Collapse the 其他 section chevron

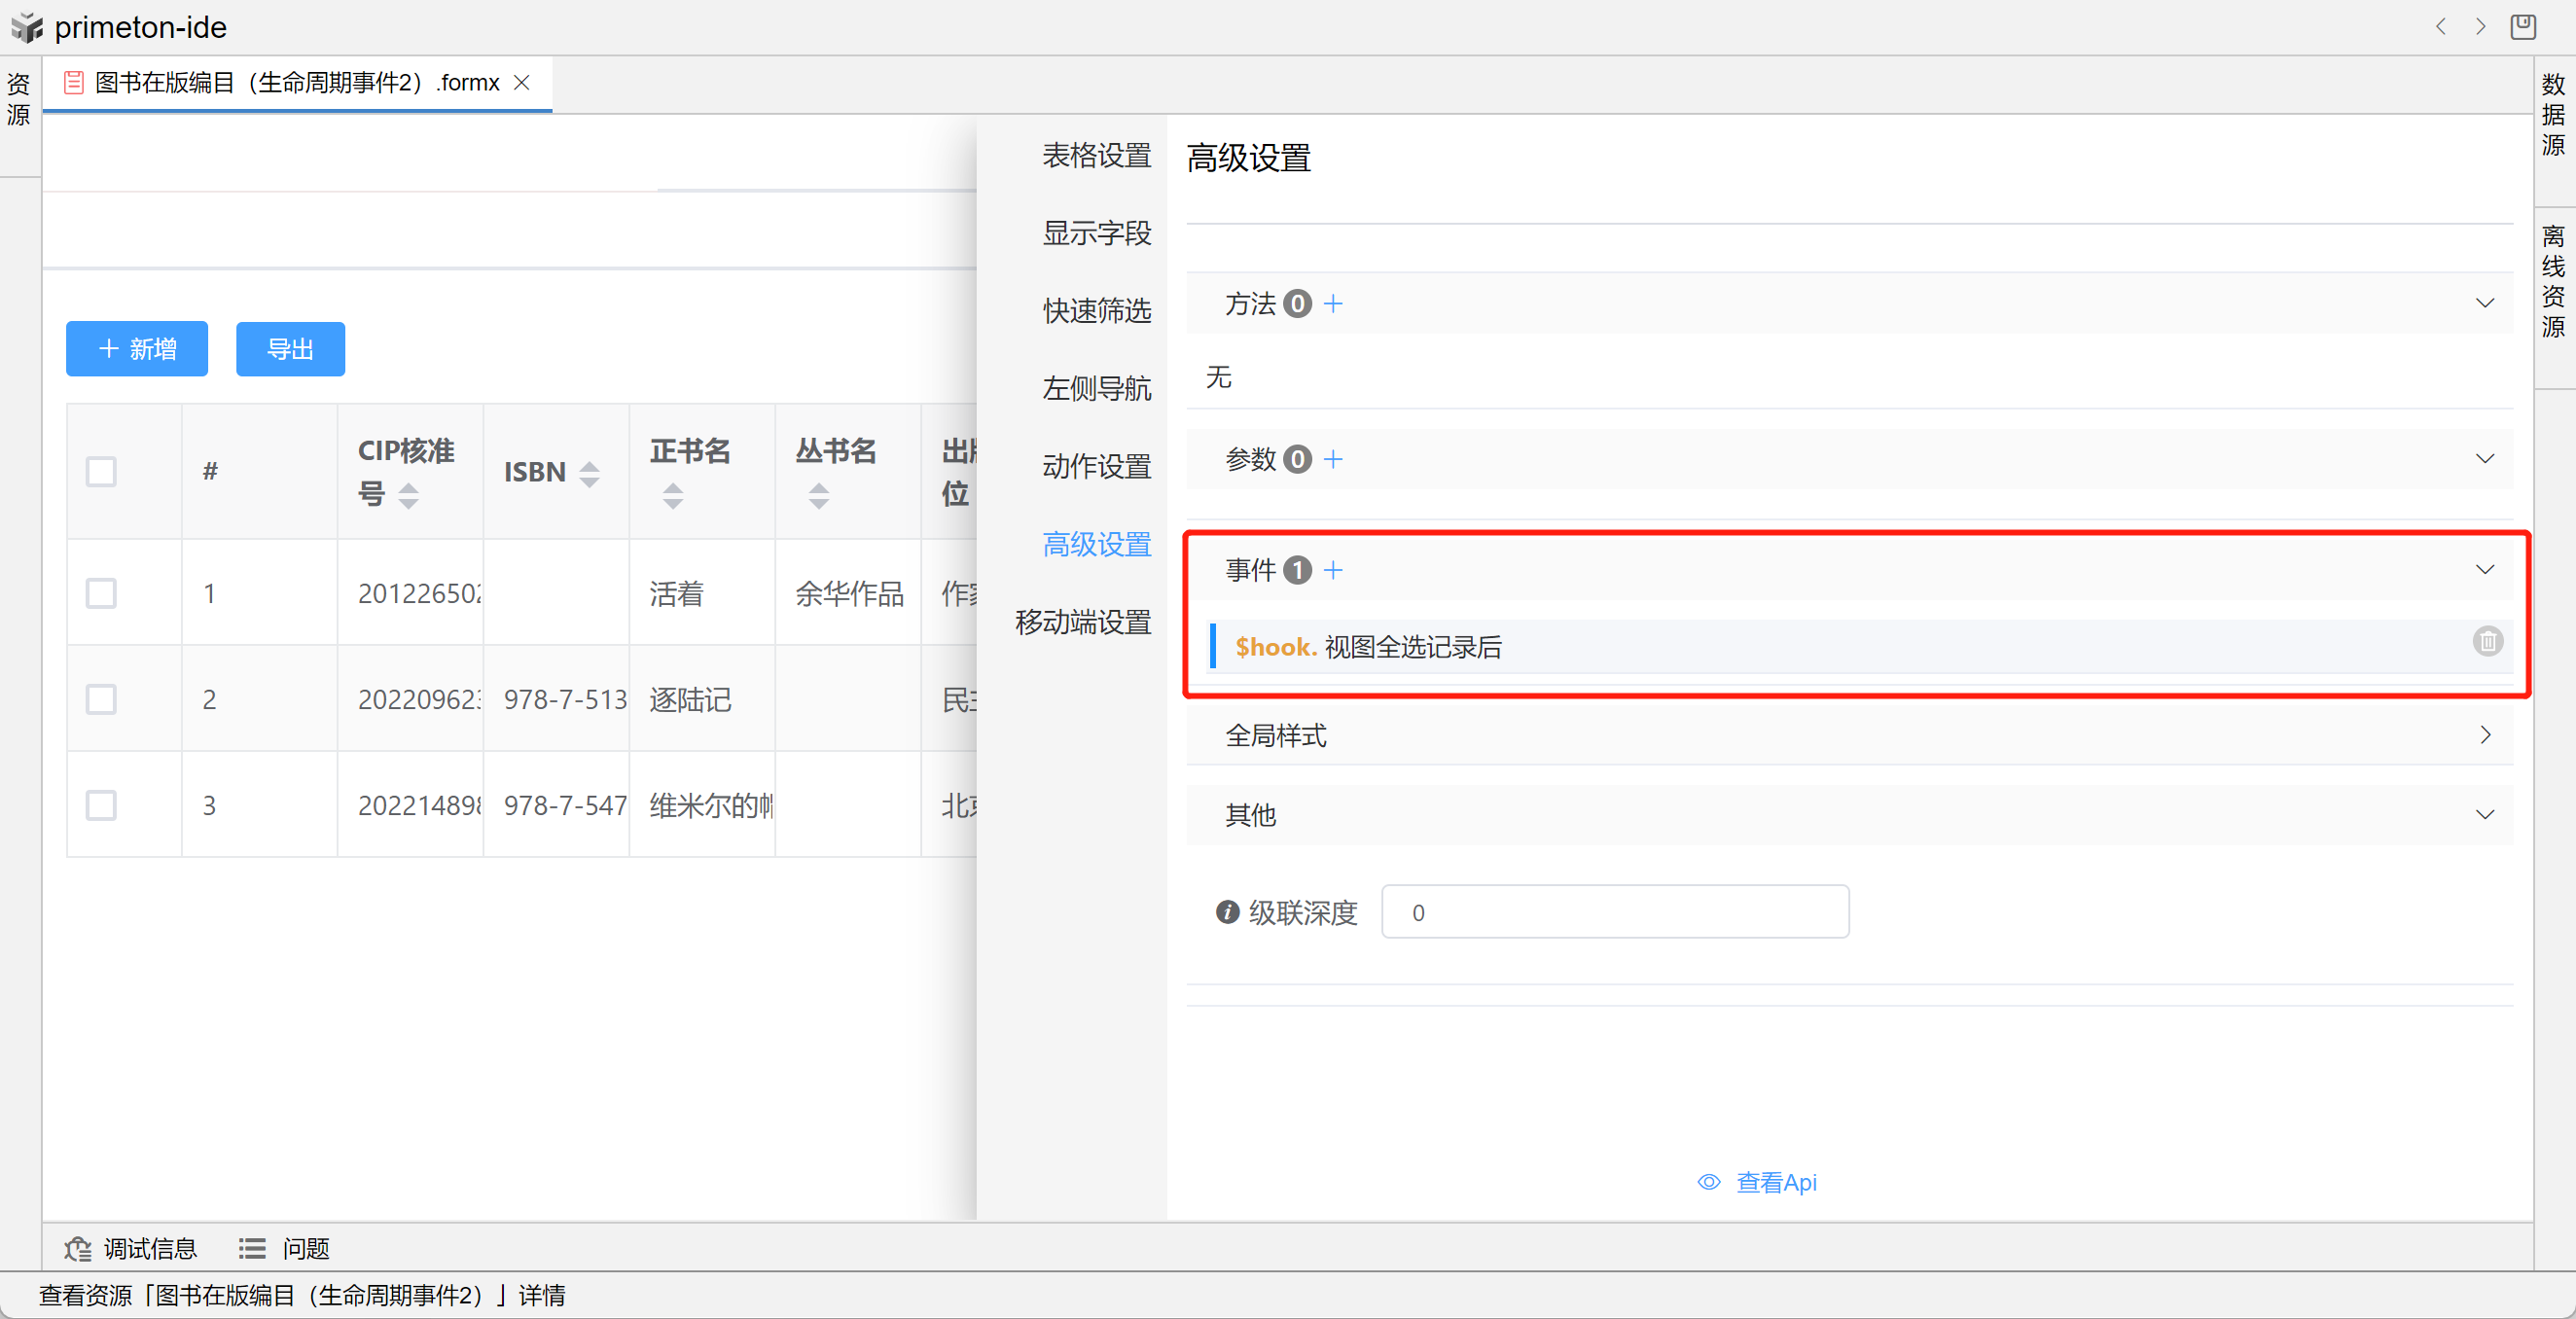click(2484, 814)
